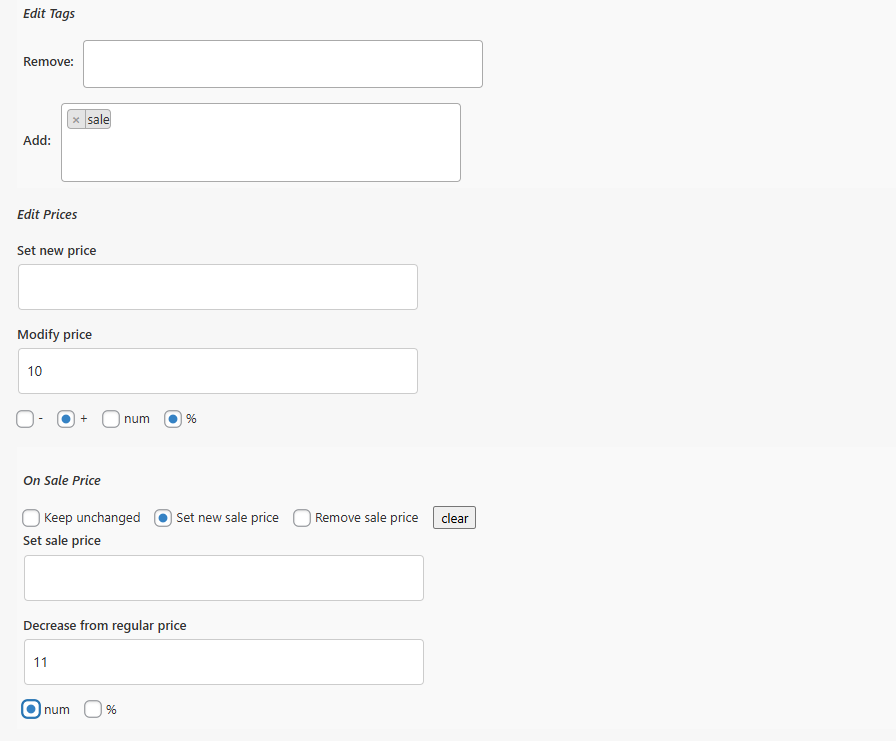This screenshot has width=896, height=741.
Task: Select the "-" option for Modify price
Action: 24,419
